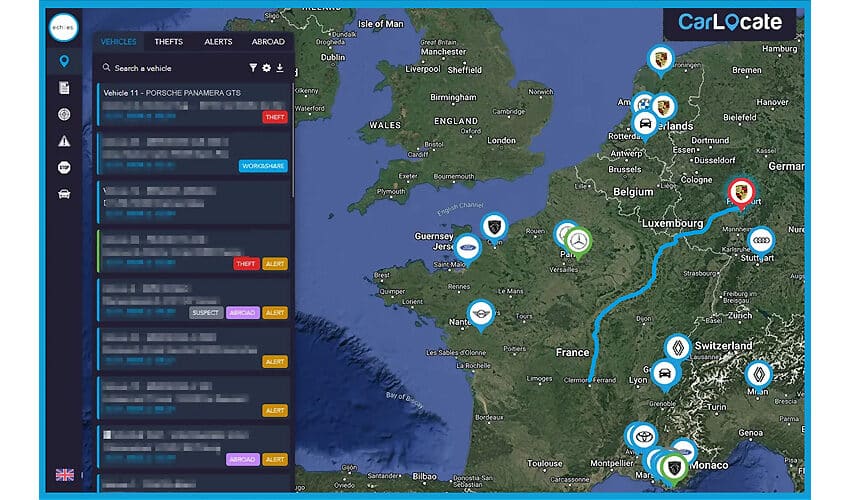Screen dimensions: 850x500
Task: Click the Audi marker near Stuttgart
Action: click(762, 239)
